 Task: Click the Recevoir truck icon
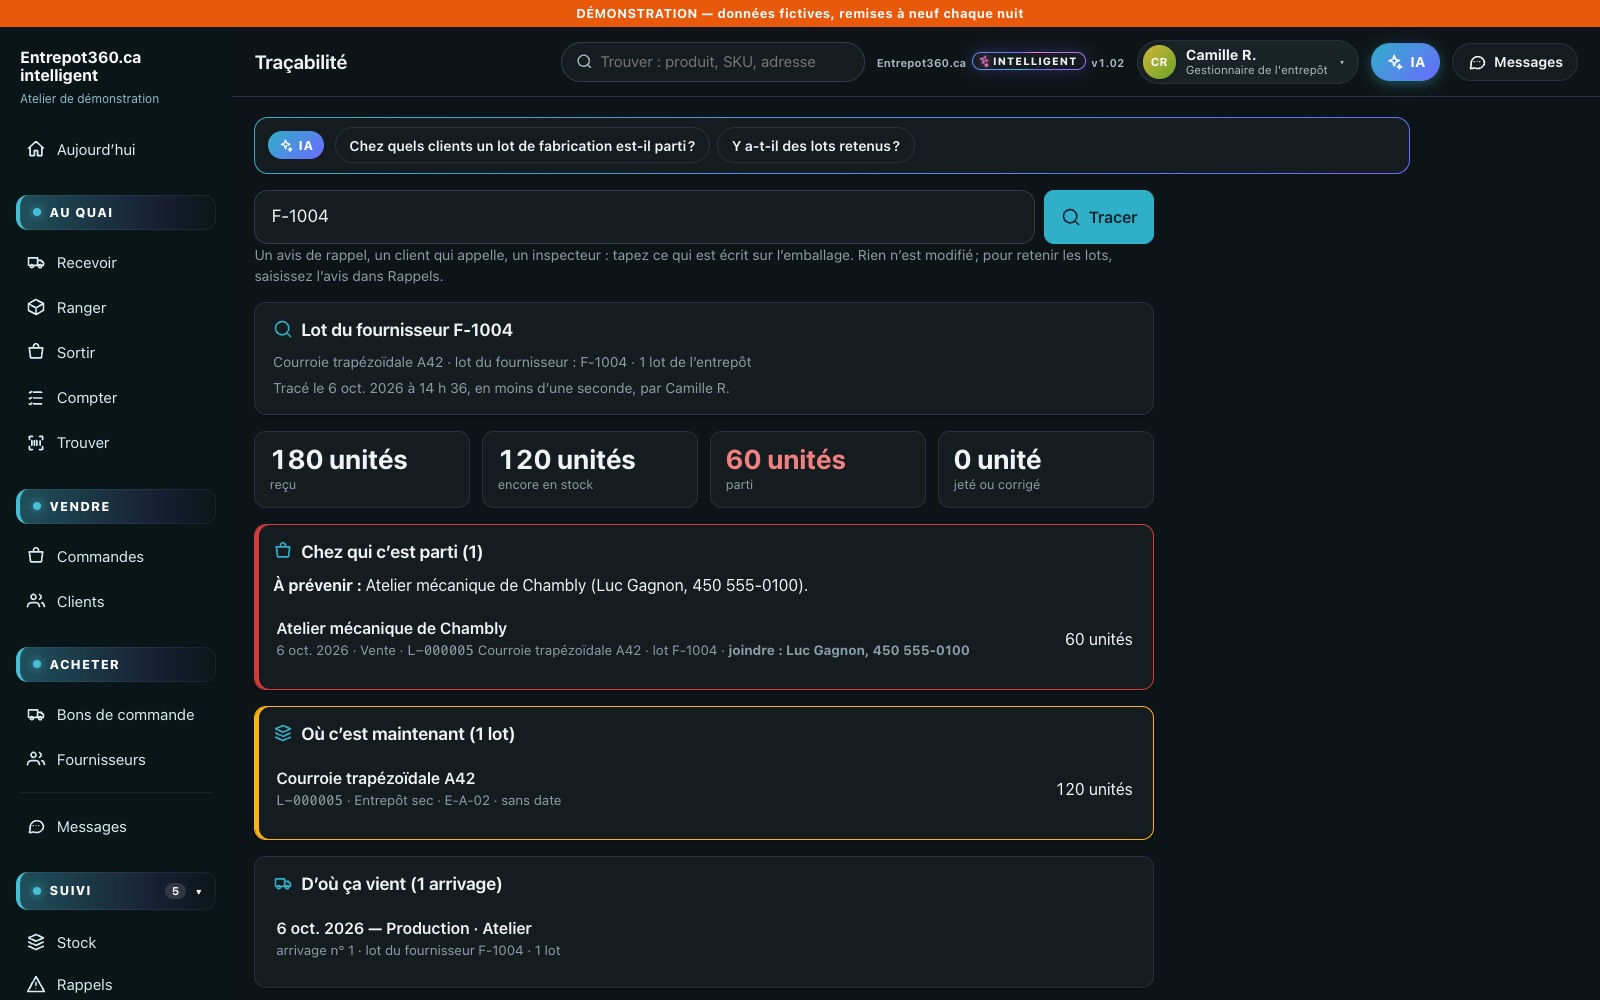pos(36,263)
